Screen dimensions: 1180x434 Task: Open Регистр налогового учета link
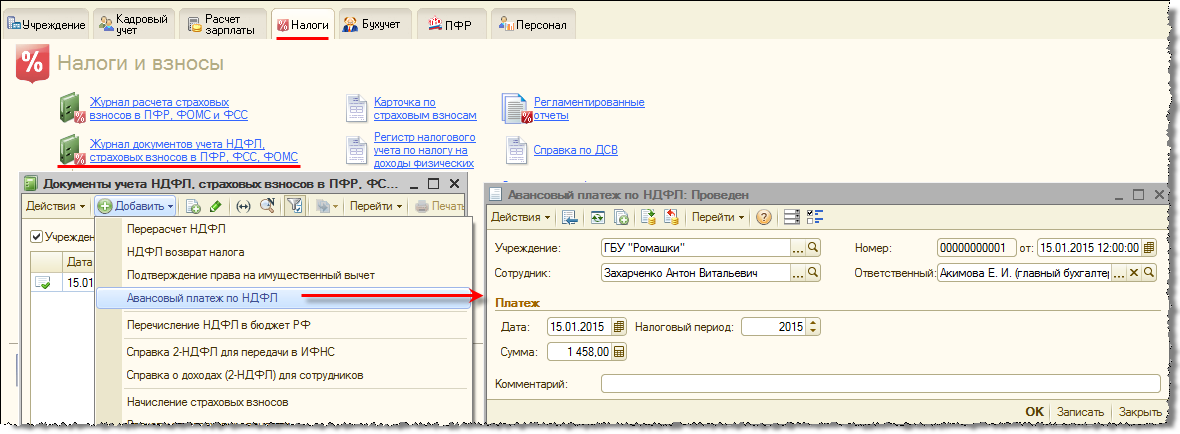[424, 150]
